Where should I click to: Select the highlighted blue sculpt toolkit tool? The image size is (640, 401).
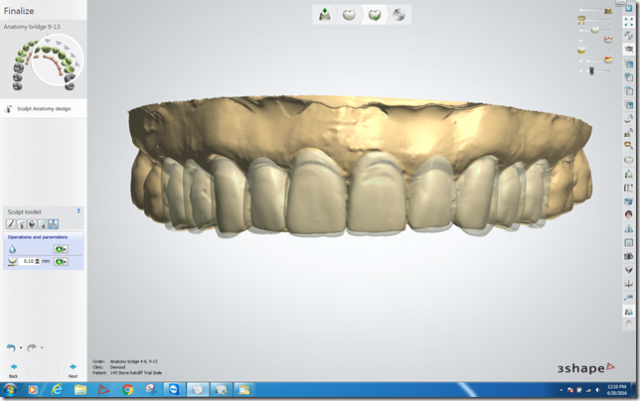53,224
